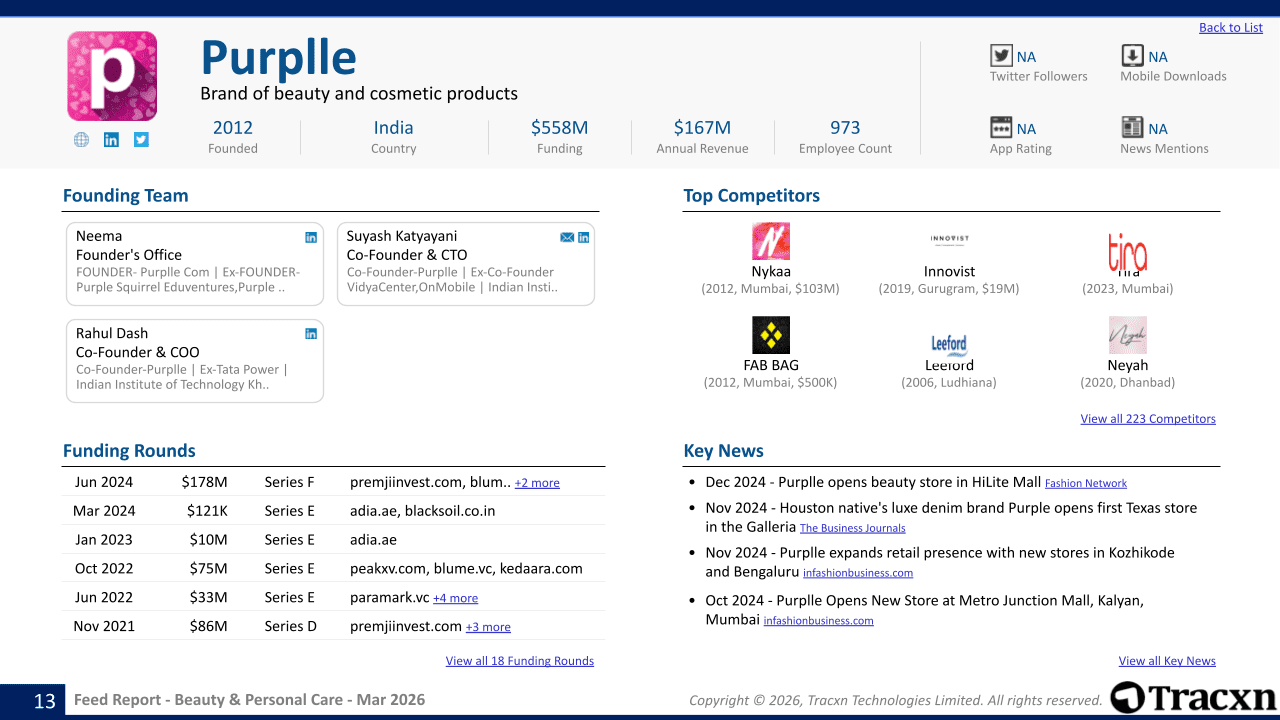Image resolution: width=1280 pixels, height=720 pixels.
Task: View all 18 Funding Rounds
Action: 519,661
